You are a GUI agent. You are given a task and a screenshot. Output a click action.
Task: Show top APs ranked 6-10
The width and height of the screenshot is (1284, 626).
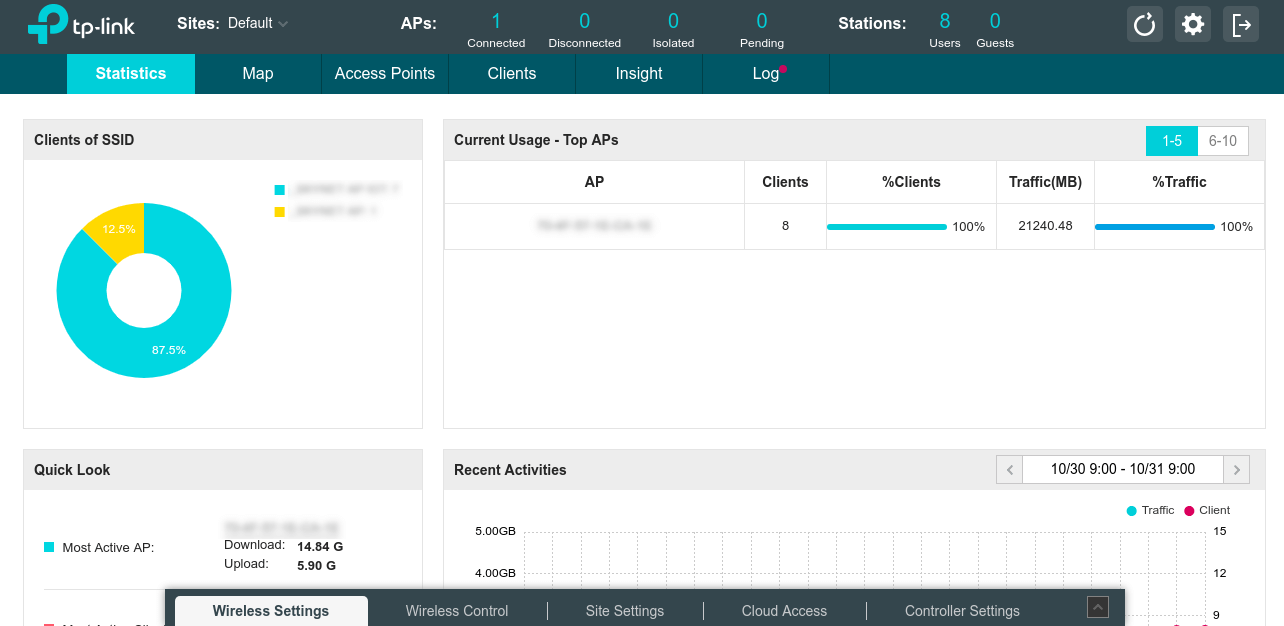[1222, 141]
